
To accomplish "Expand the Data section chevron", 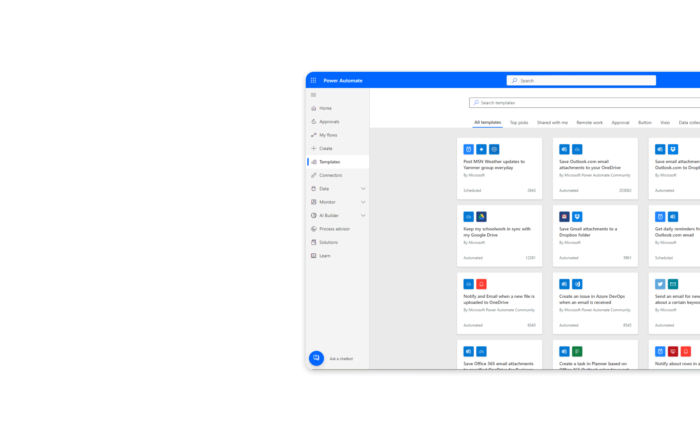I will click(x=363, y=189).
